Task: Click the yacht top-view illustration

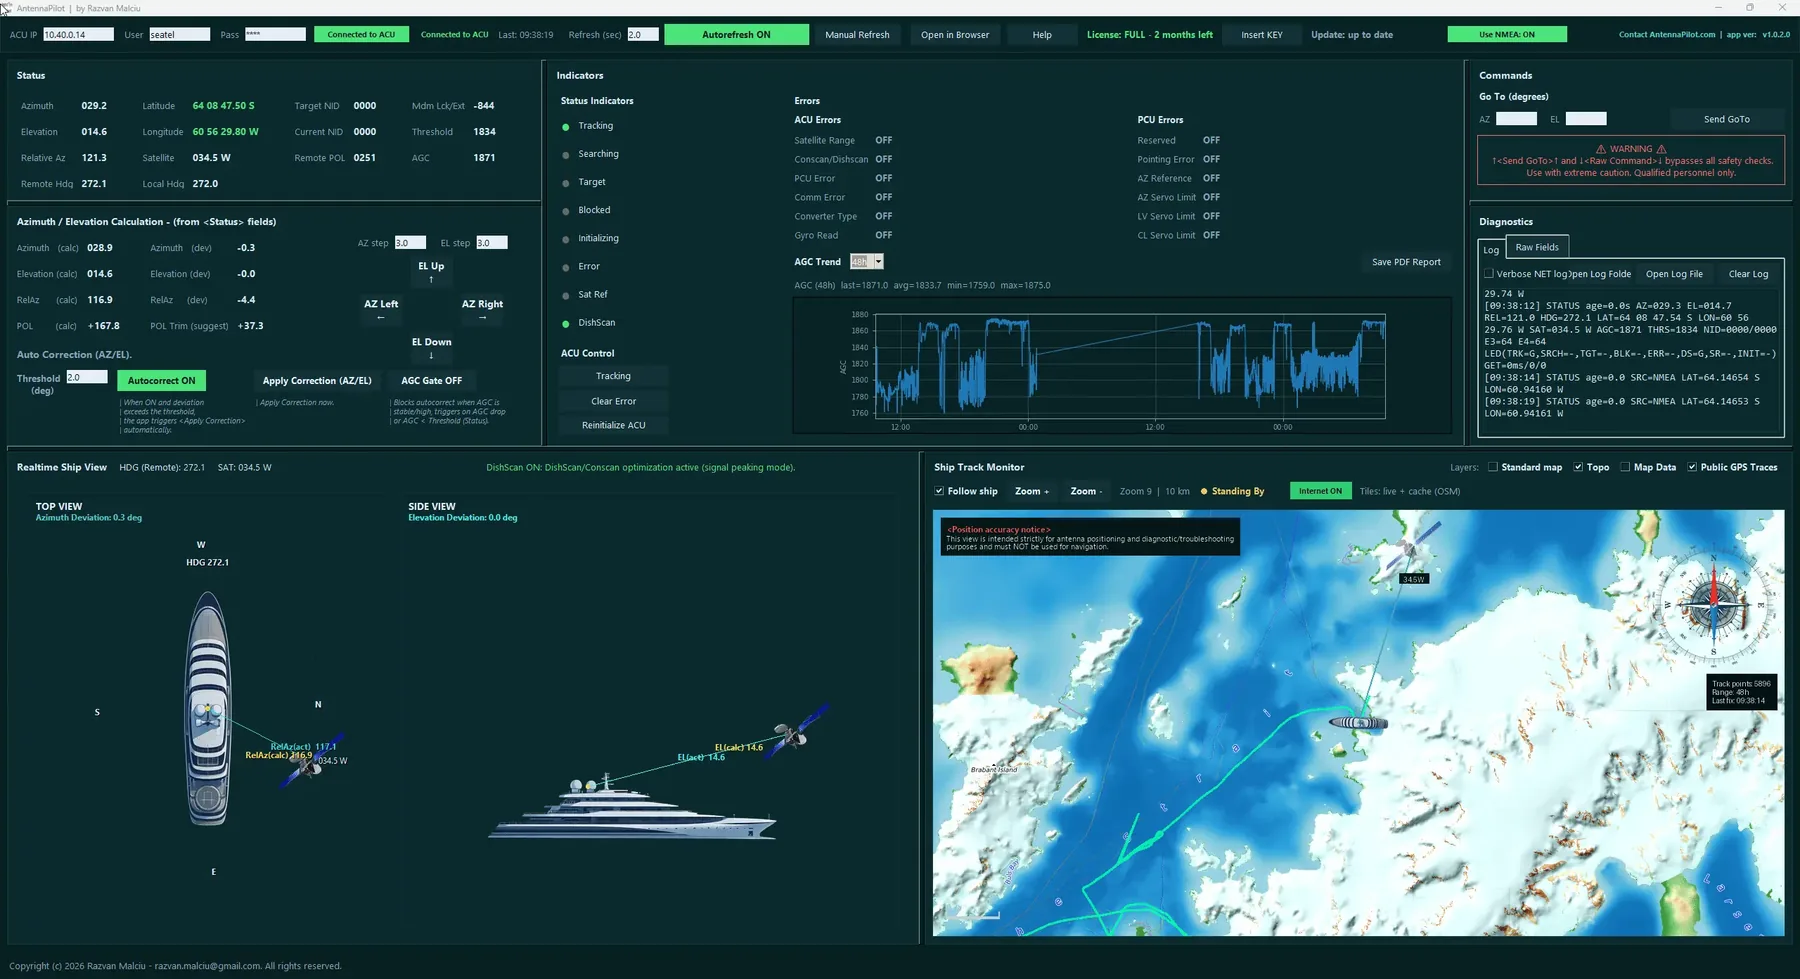Action: (x=208, y=708)
